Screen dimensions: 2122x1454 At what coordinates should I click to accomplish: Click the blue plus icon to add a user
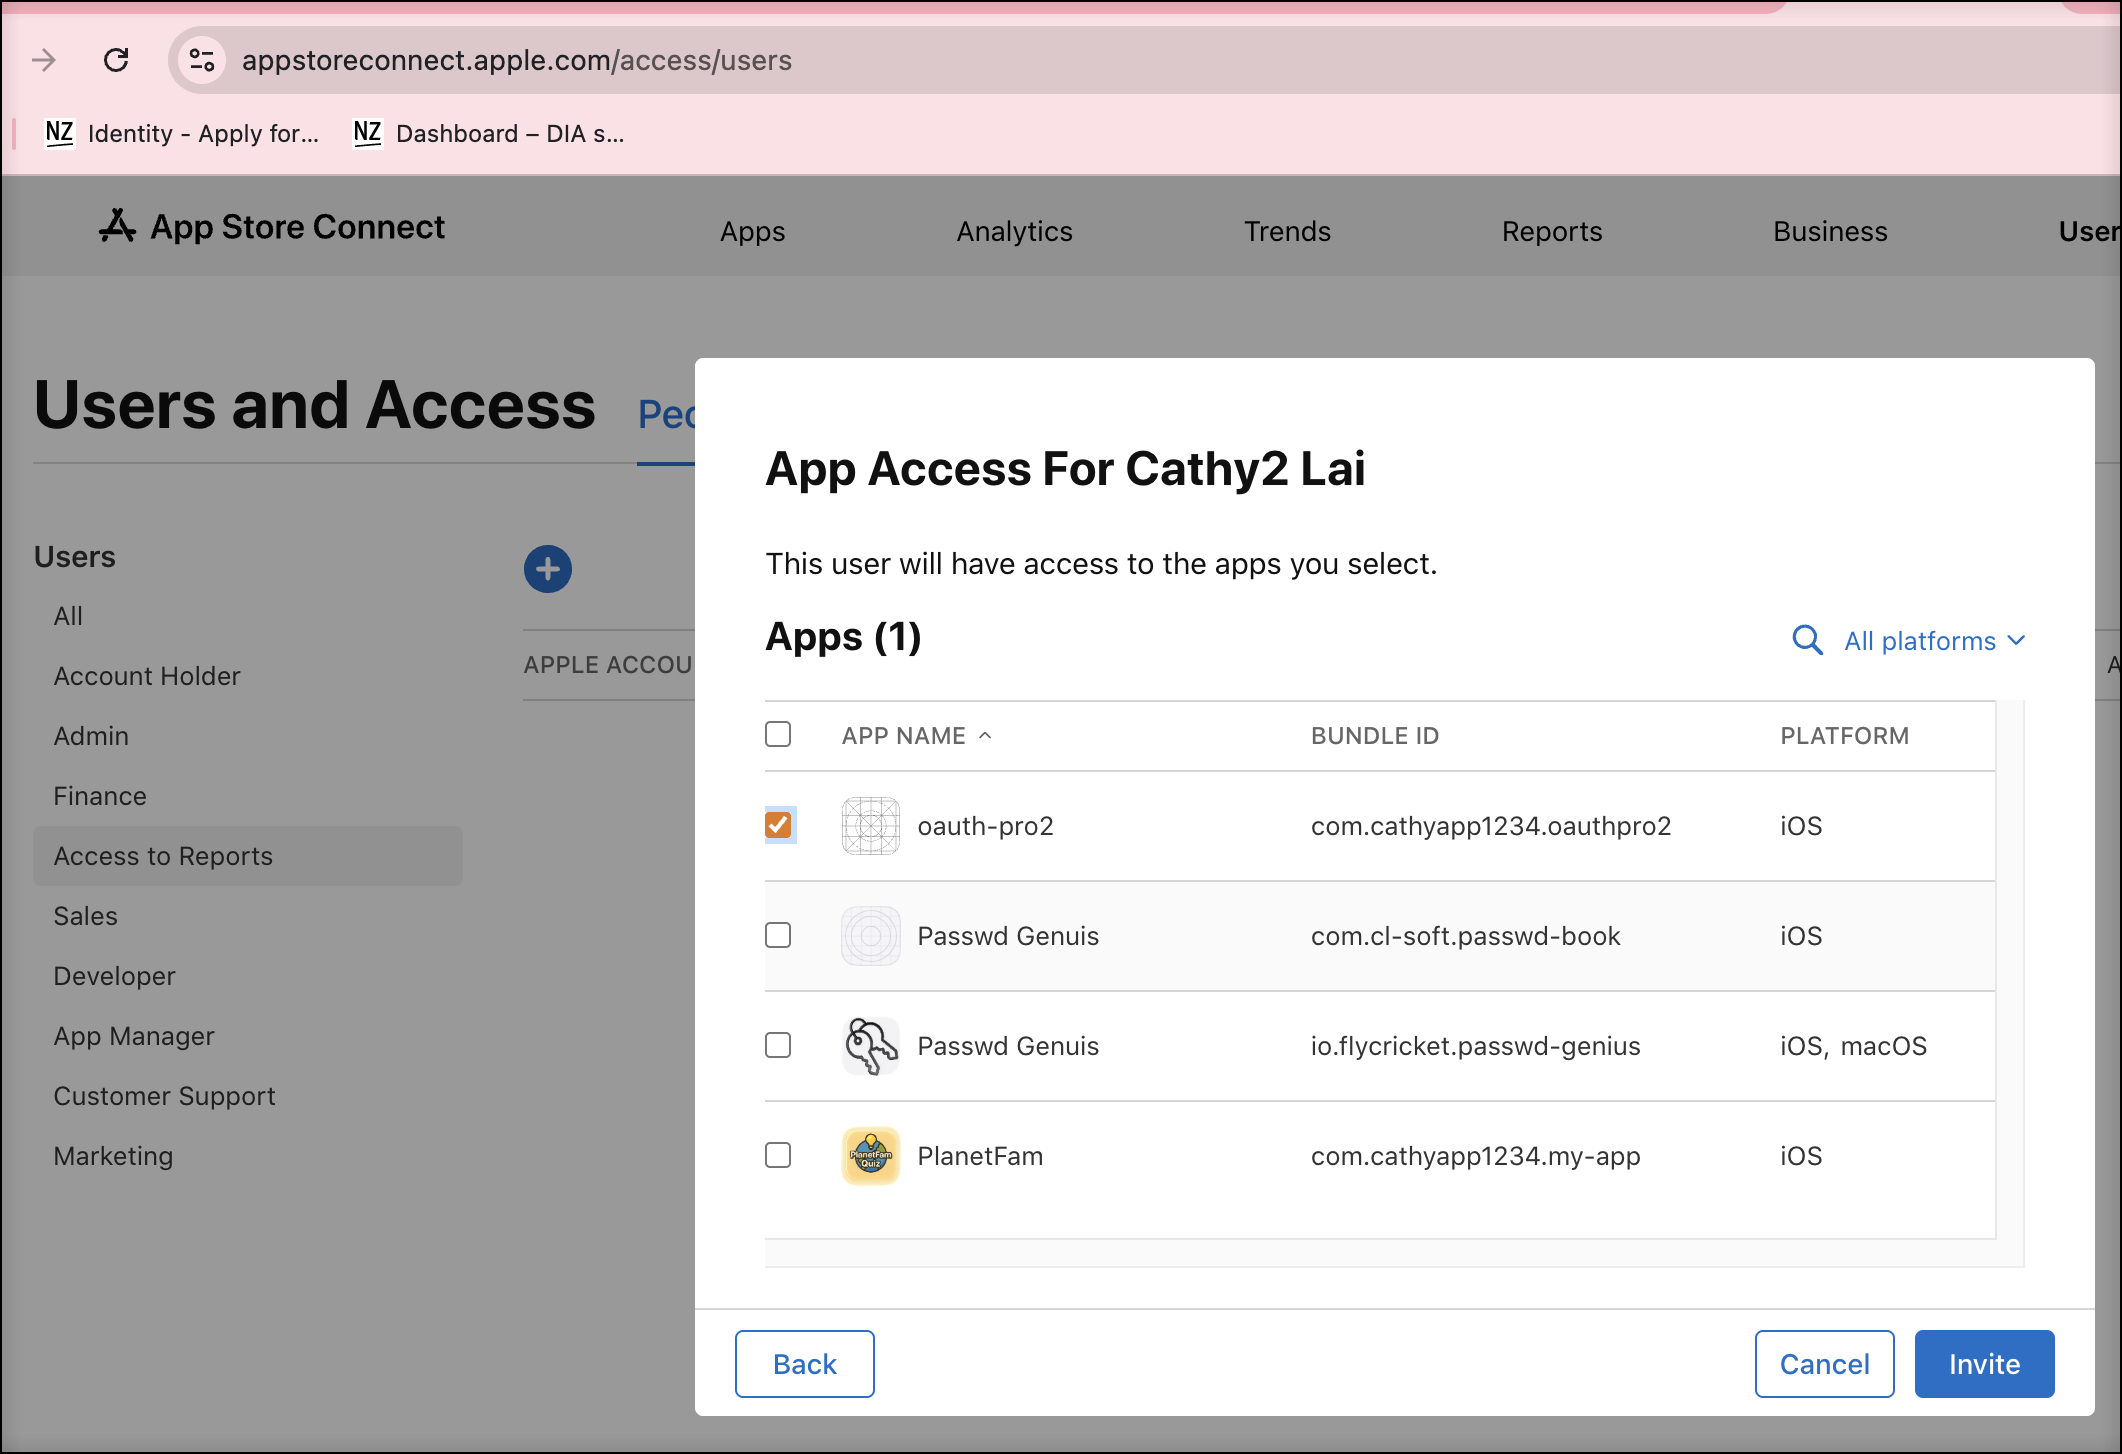tap(547, 568)
